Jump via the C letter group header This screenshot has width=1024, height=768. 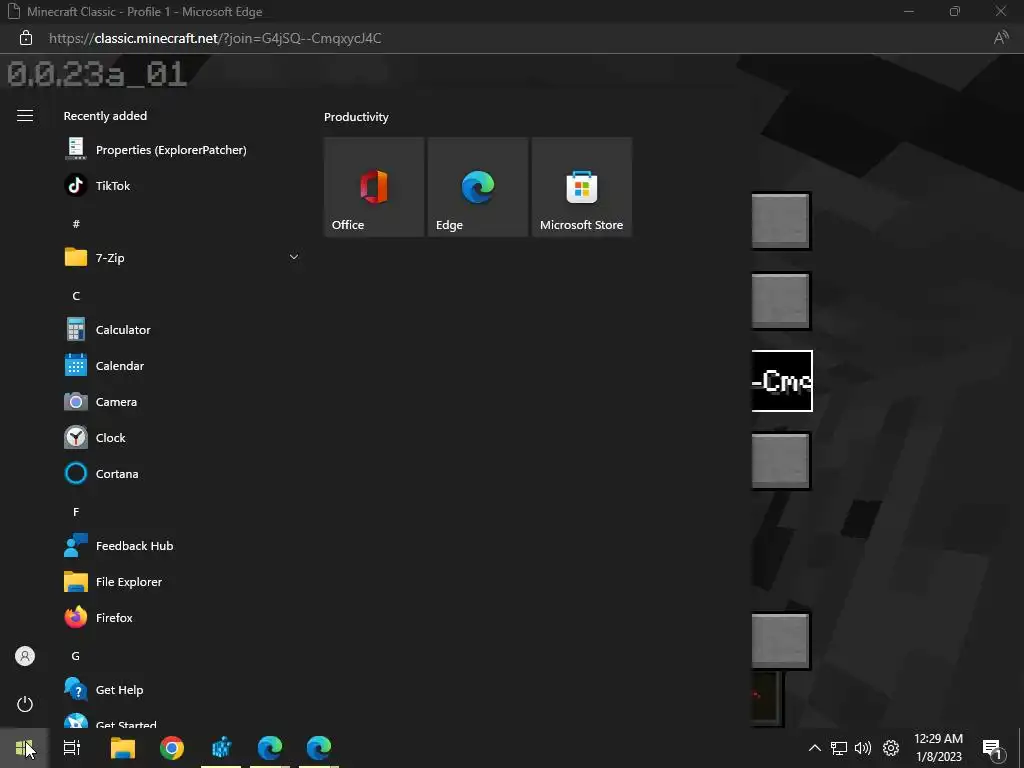(76, 296)
